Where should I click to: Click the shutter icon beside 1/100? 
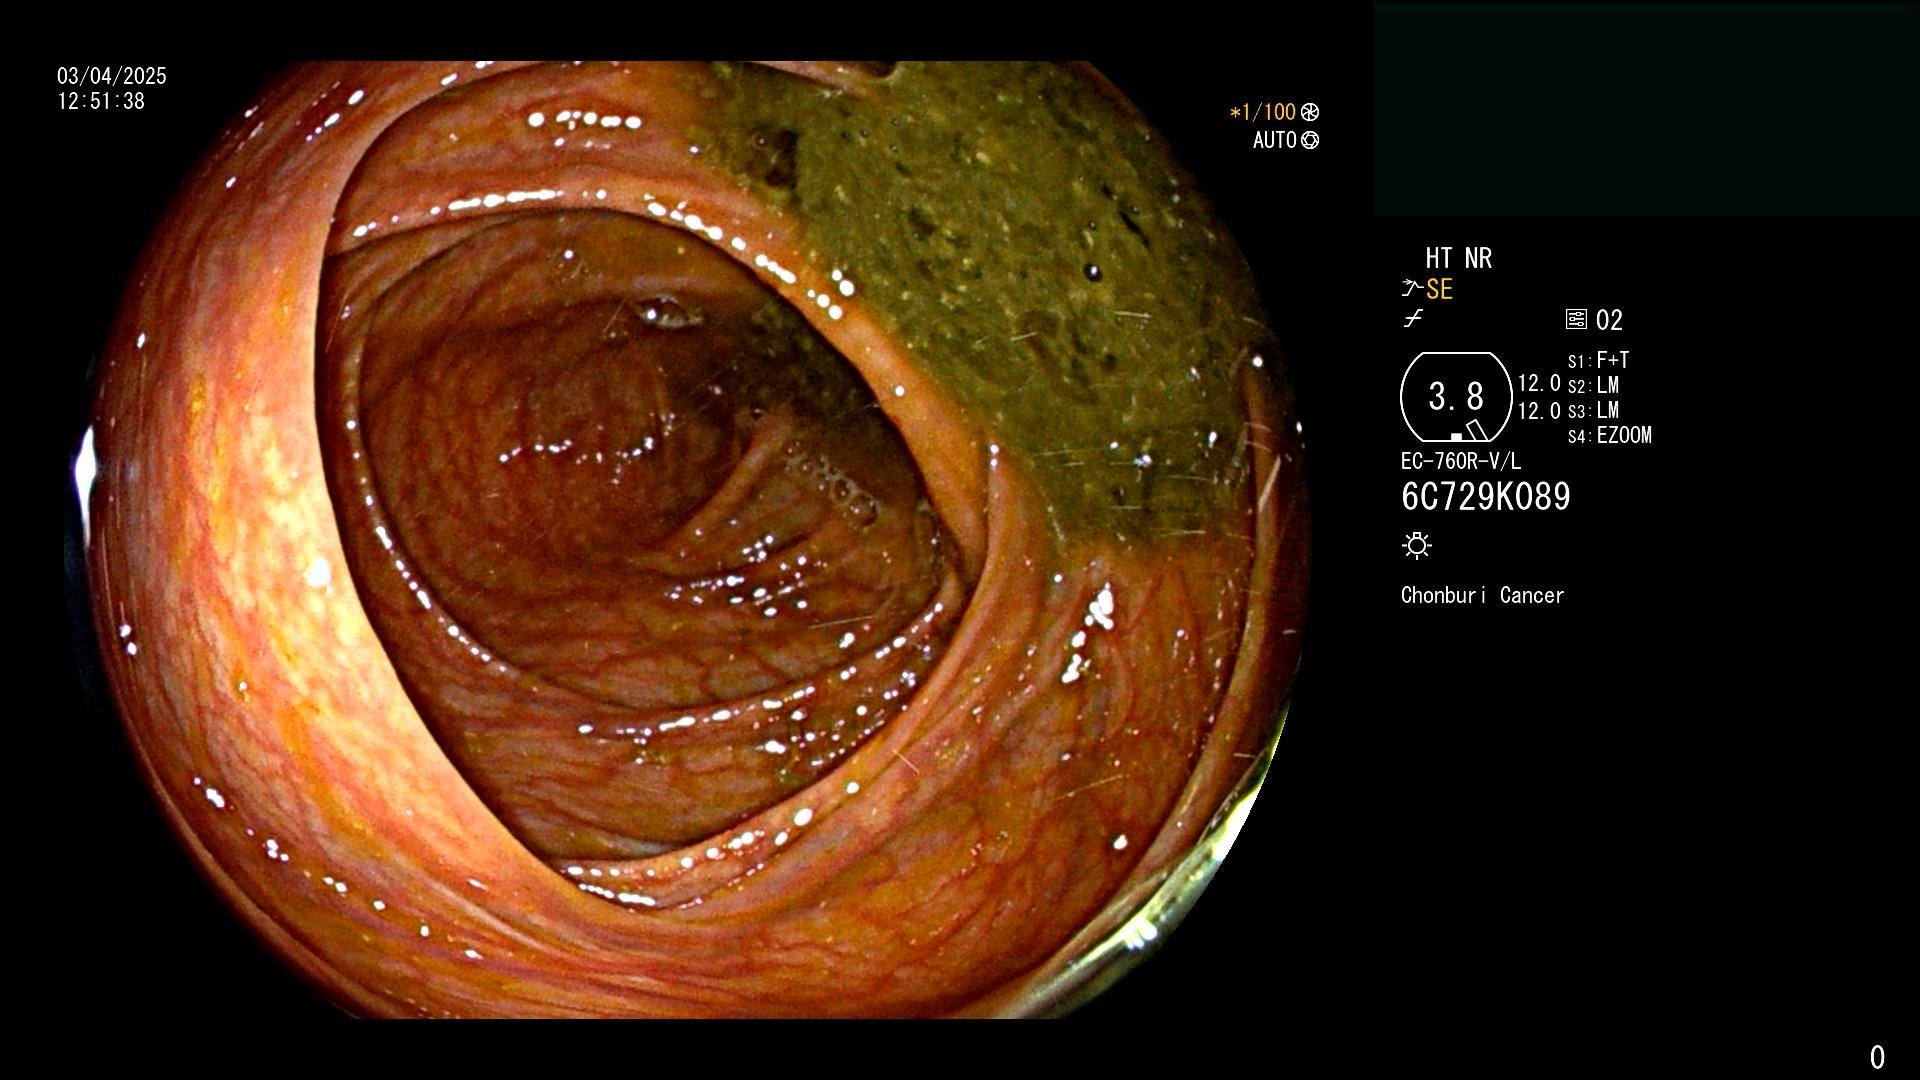[1310, 112]
